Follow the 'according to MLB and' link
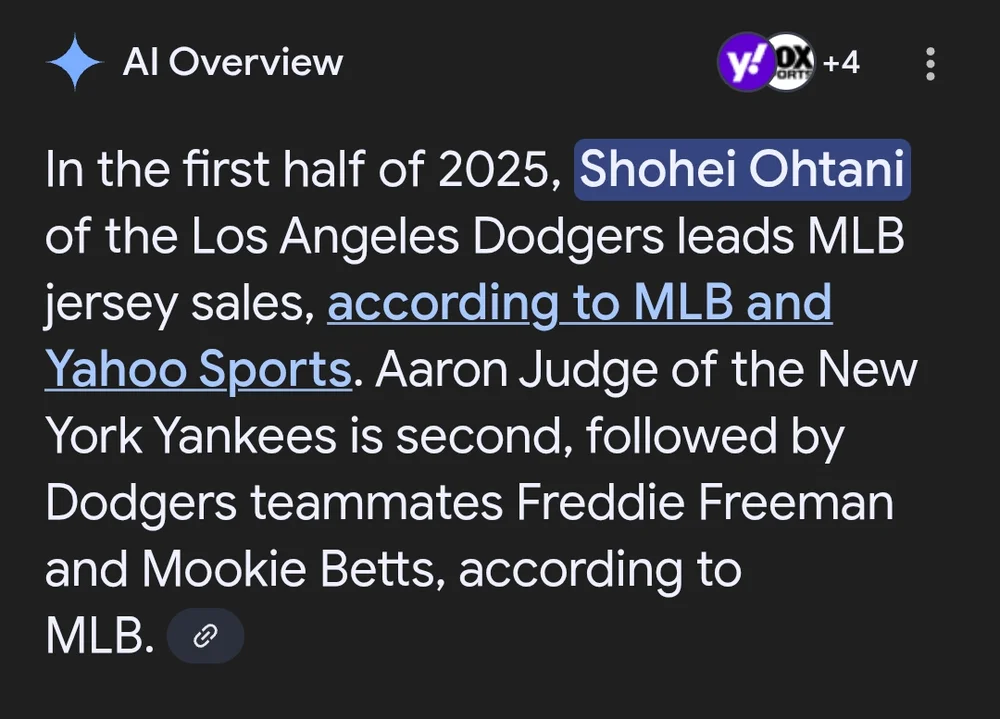The image size is (1000, 719). (580, 302)
